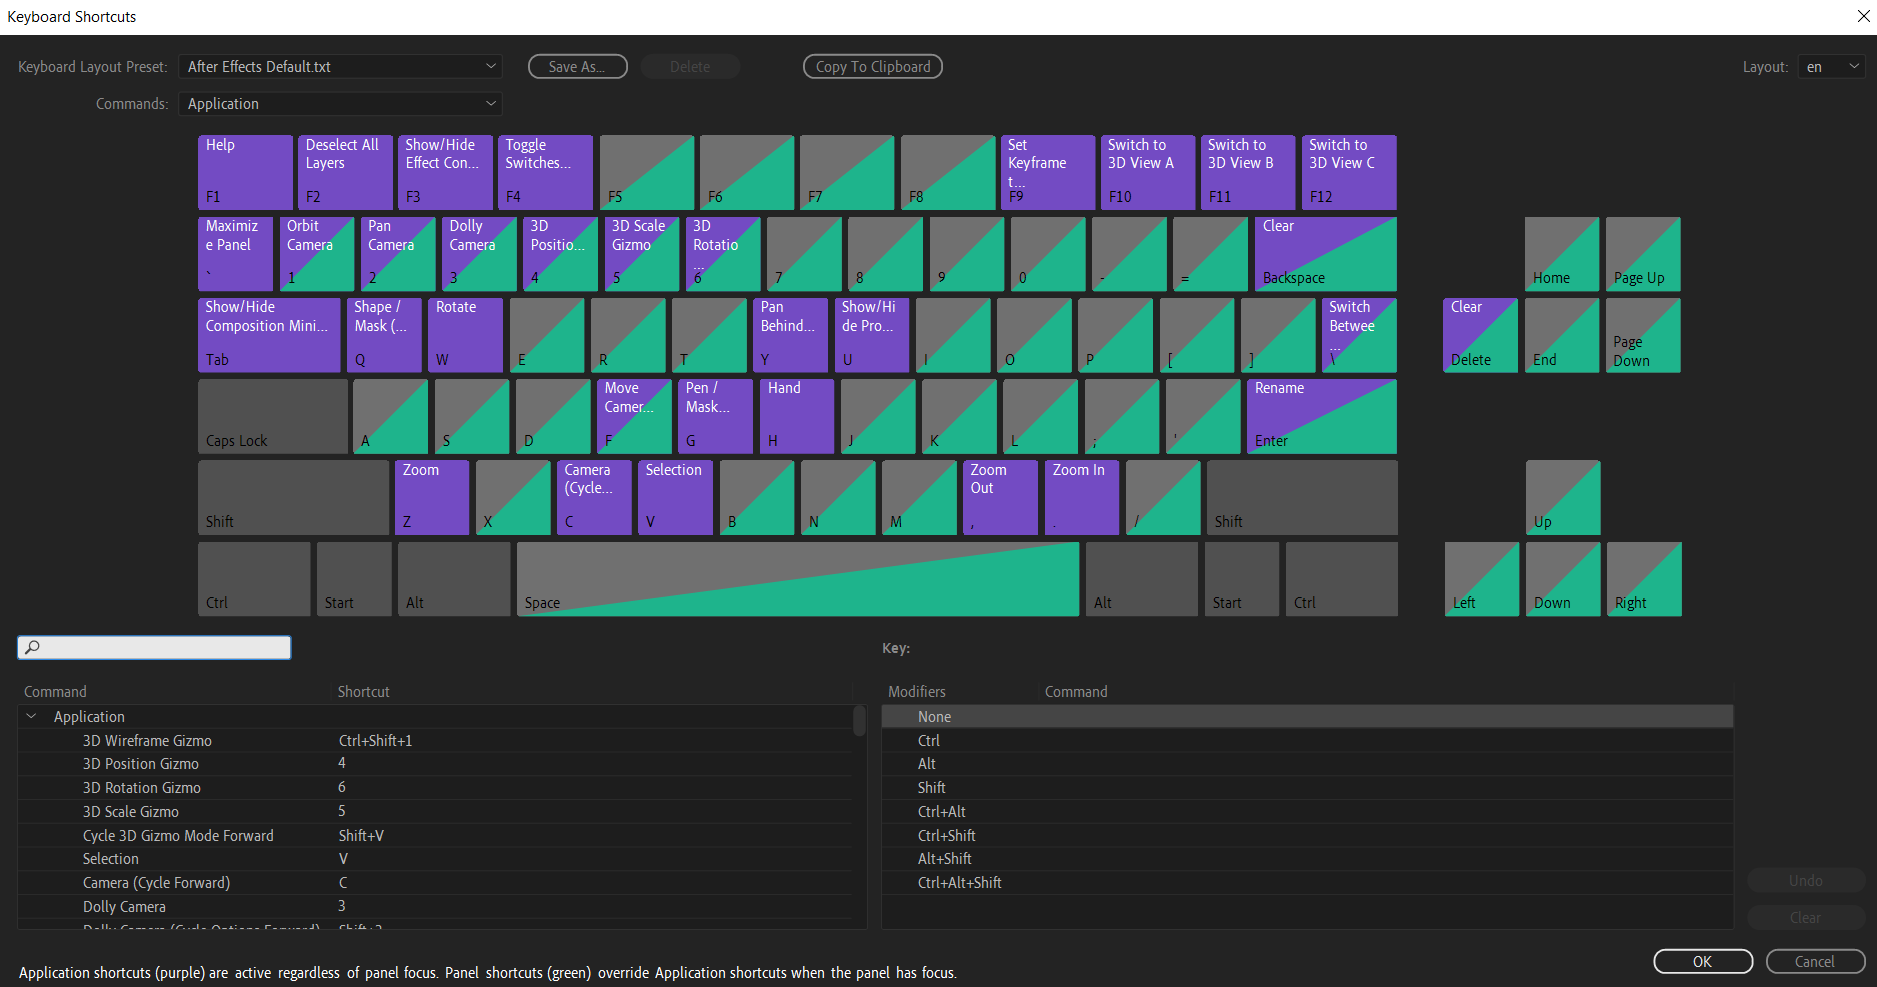Select the Camera (Cycle) C key
Image resolution: width=1877 pixels, height=987 pixels.
(594, 497)
